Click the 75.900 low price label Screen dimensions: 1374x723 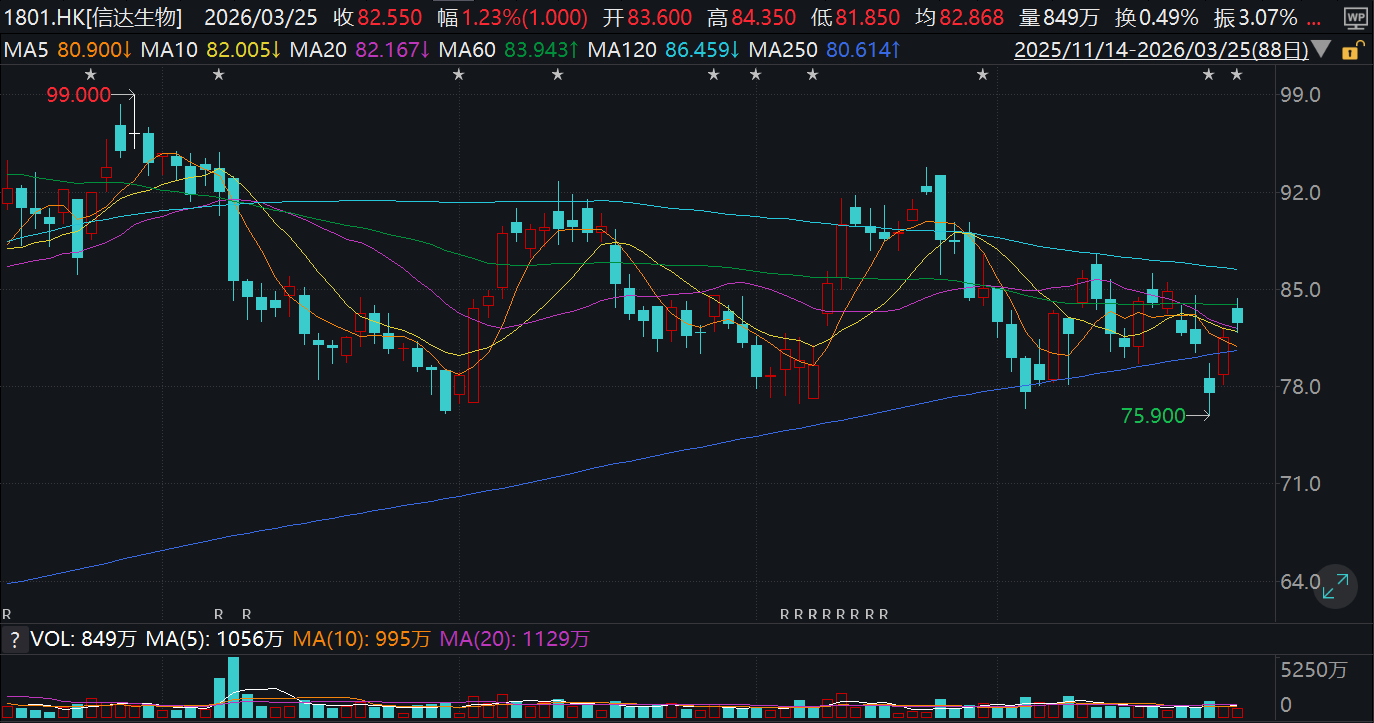point(1153,416)
